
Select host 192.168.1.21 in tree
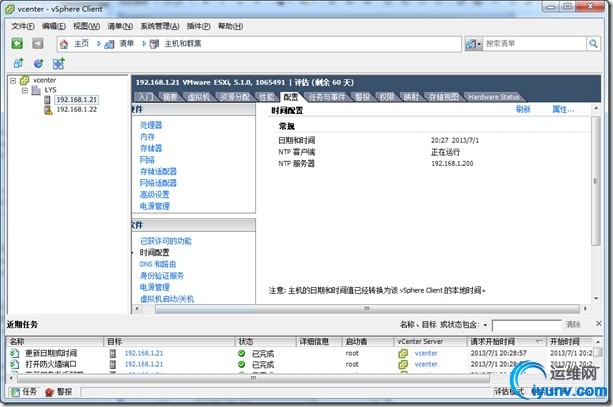(x=77, y=100)
